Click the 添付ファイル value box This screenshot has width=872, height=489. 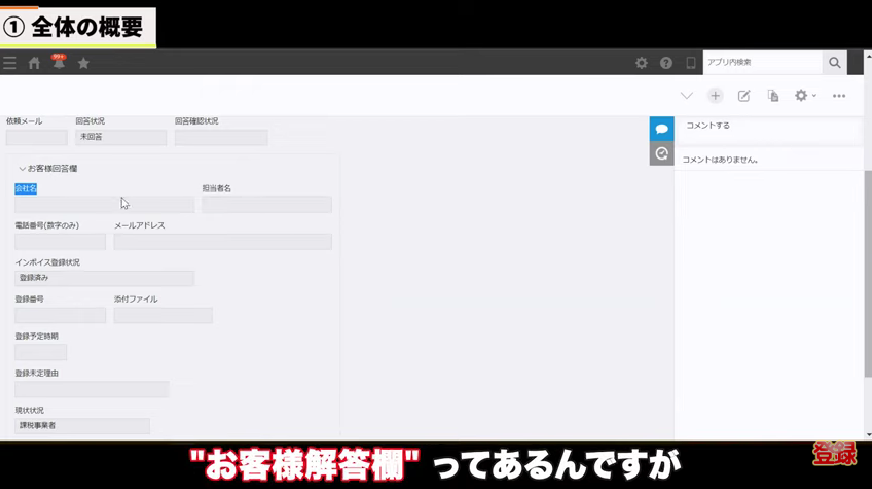163,315
